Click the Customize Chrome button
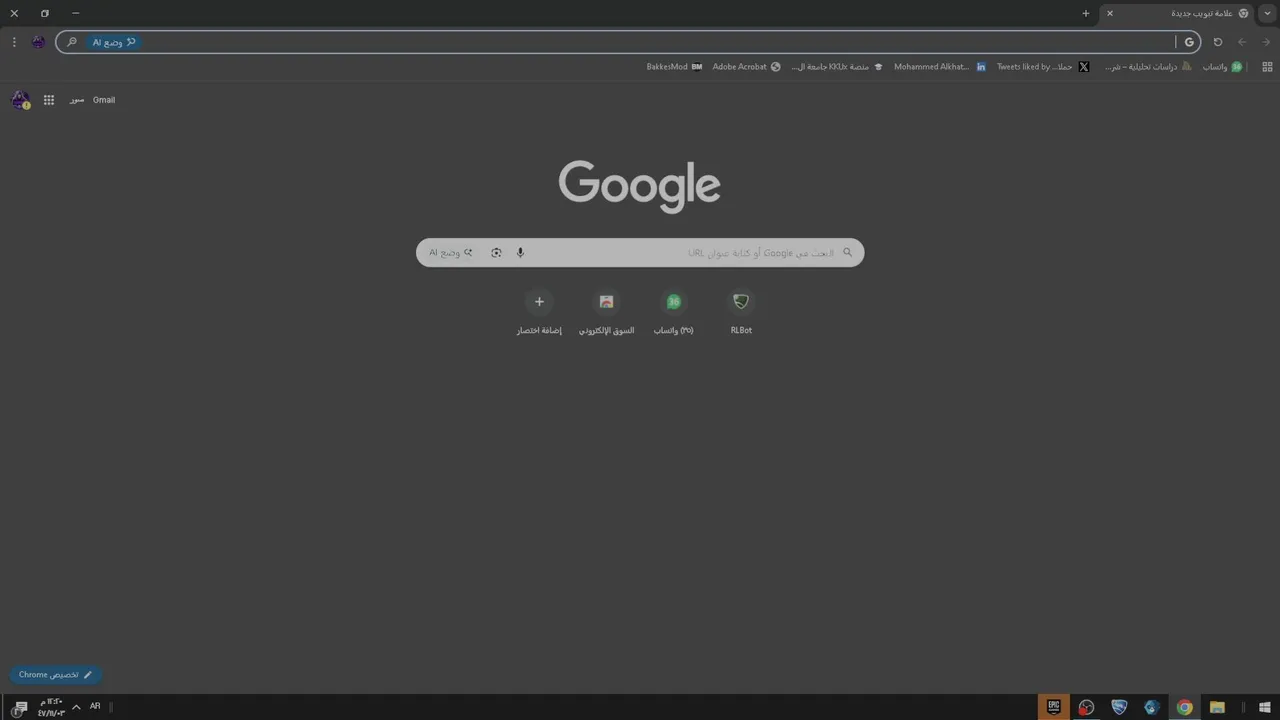1280x720 pixels. [x=56, y=675]
